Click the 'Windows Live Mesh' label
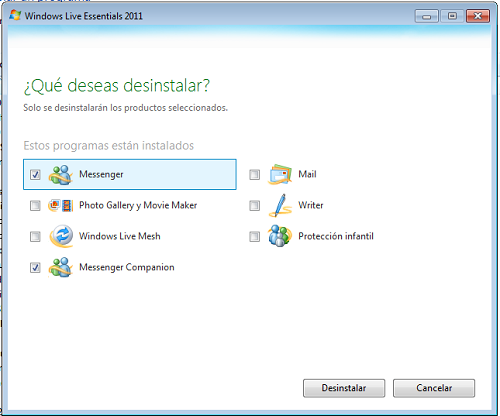The width and height of the screenshot is (500, 416). [120, 236]
